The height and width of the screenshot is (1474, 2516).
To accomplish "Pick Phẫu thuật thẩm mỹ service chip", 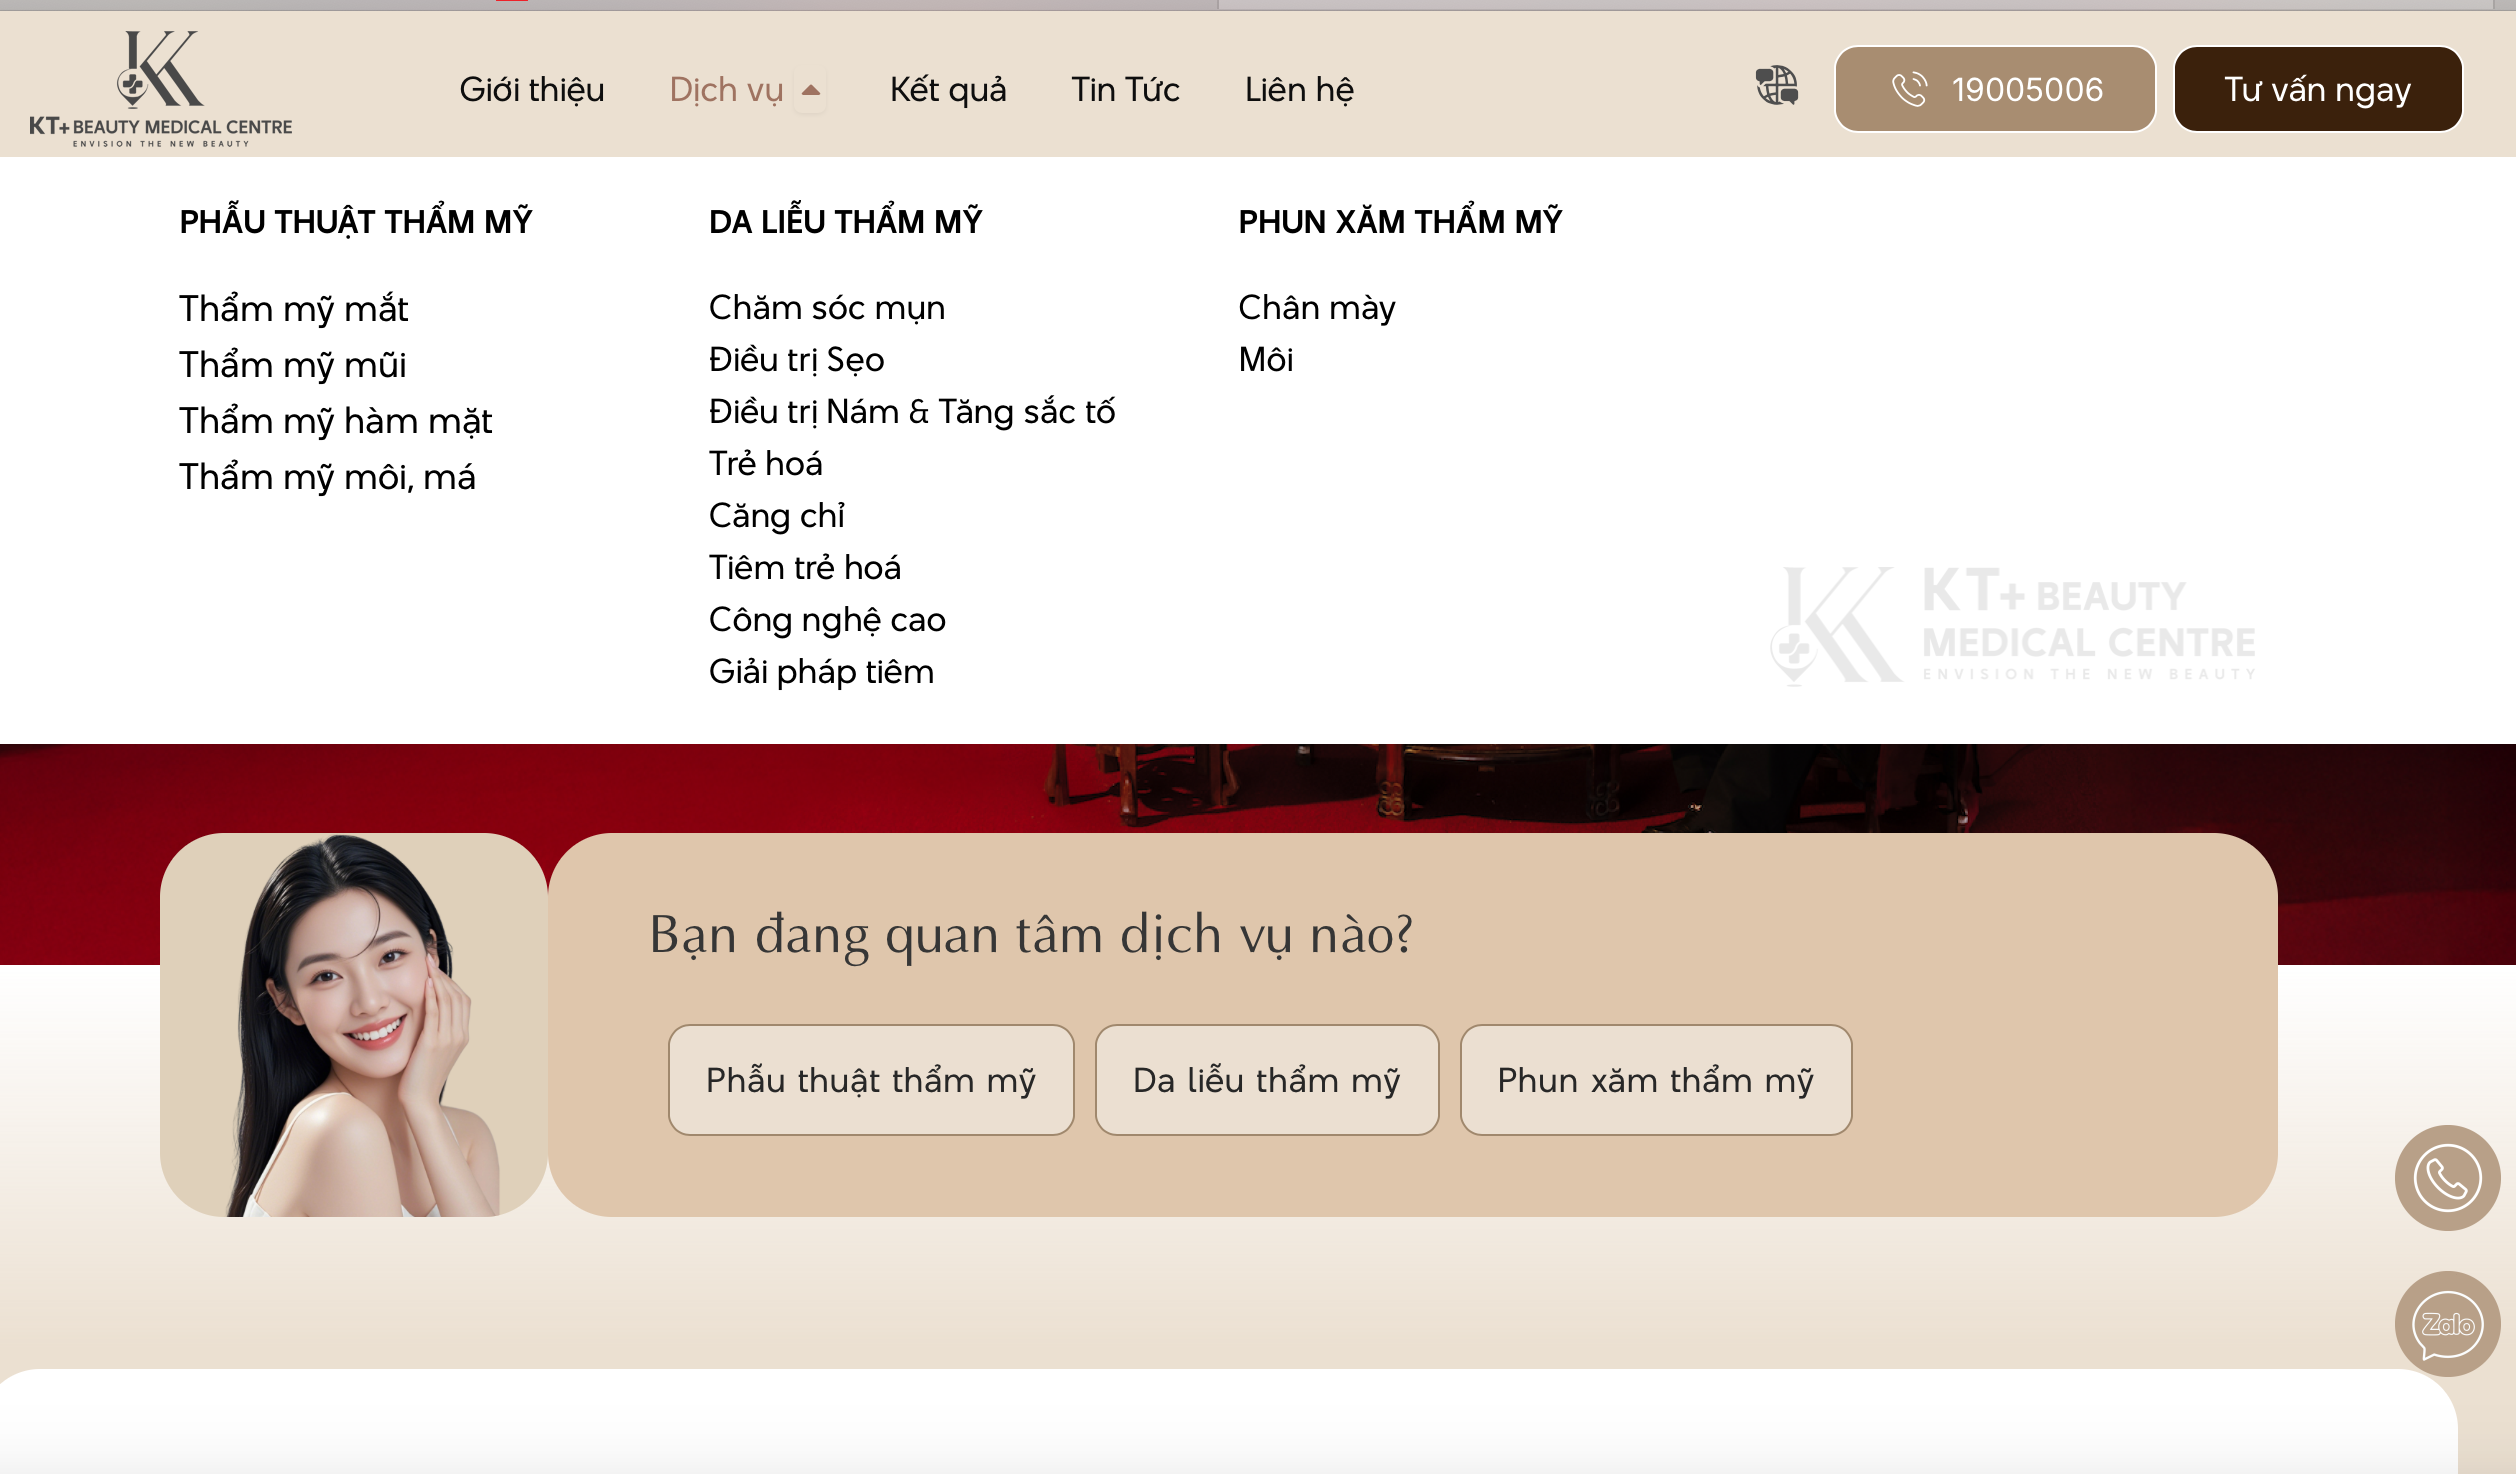I will click(870, 1080).
